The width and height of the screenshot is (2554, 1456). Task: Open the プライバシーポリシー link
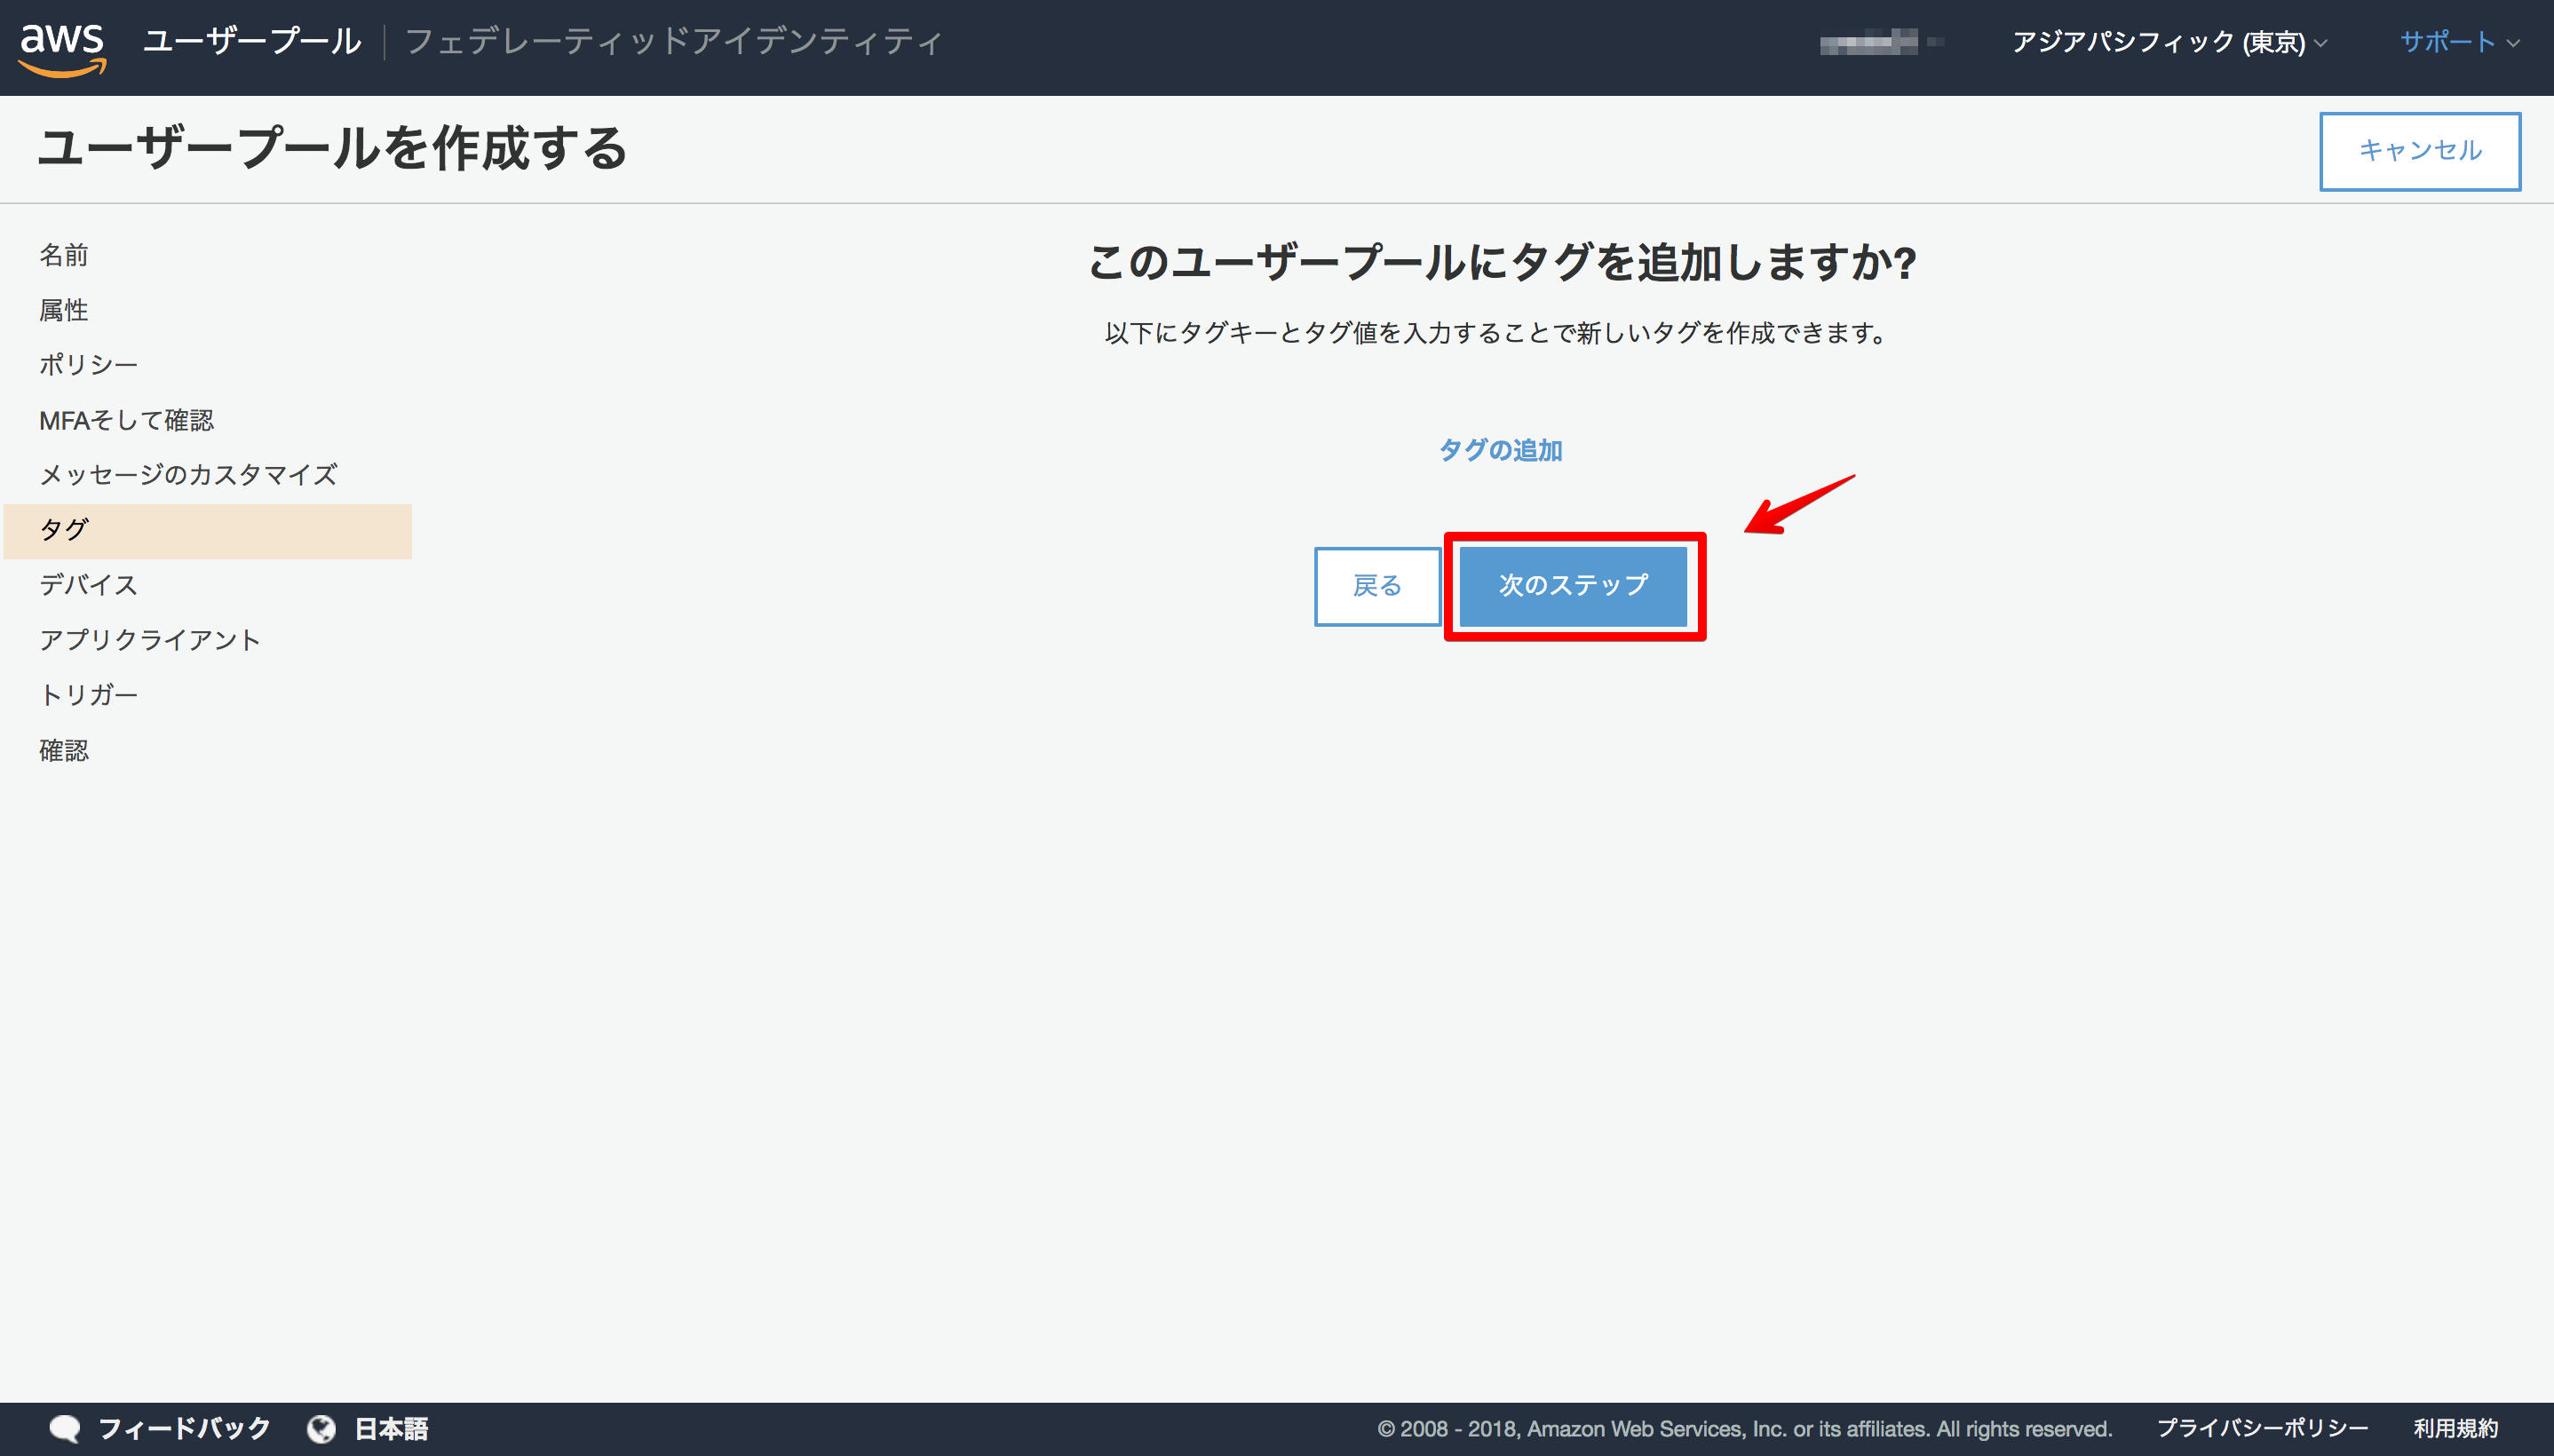click(2262, 1429)
